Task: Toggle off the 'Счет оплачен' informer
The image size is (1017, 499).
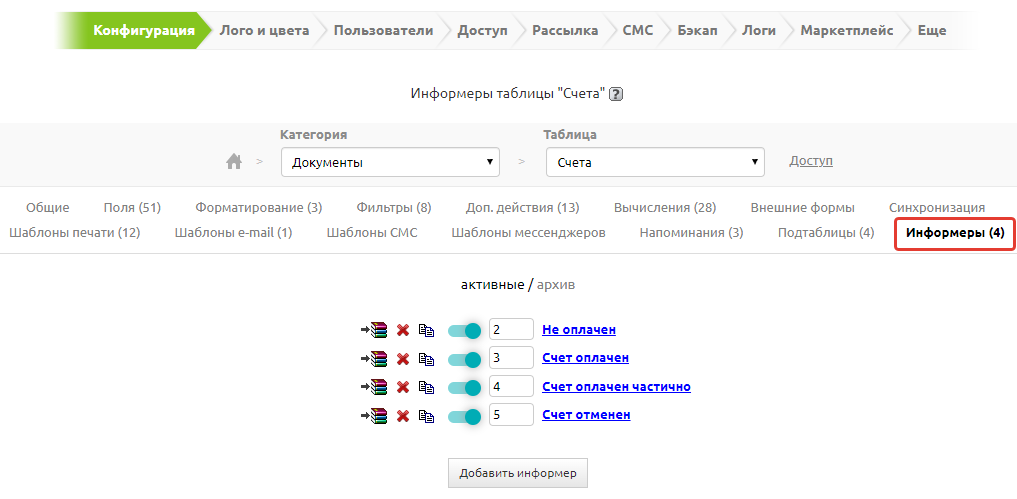Action: coord(465,359)
